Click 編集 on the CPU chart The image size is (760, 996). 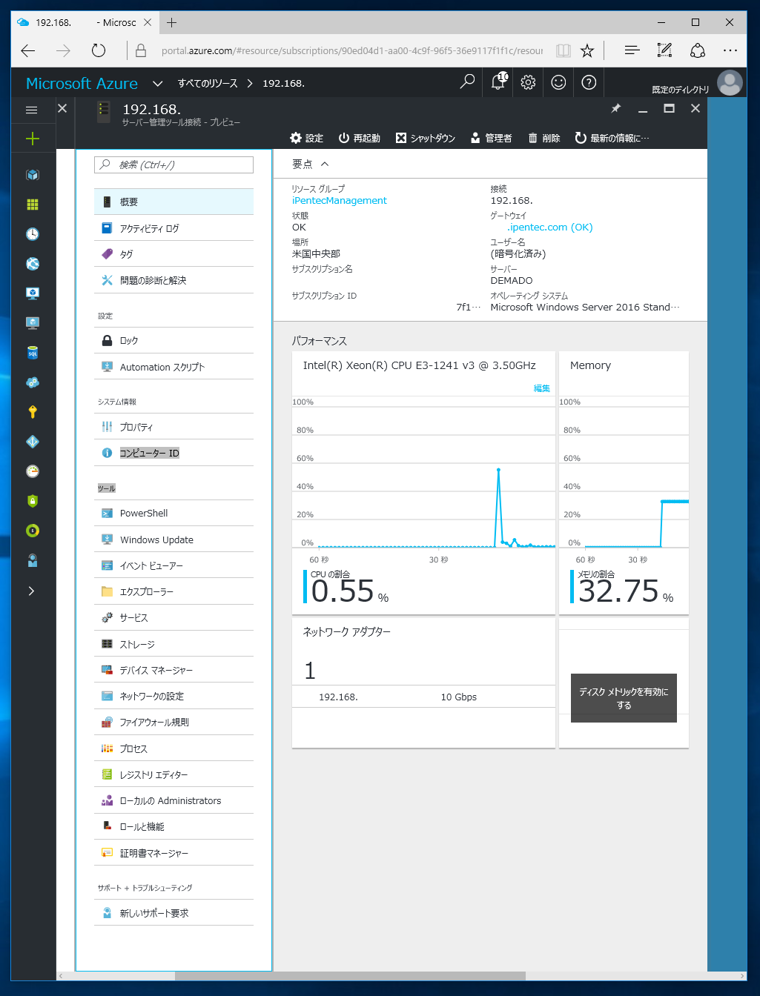pos(542,388)
